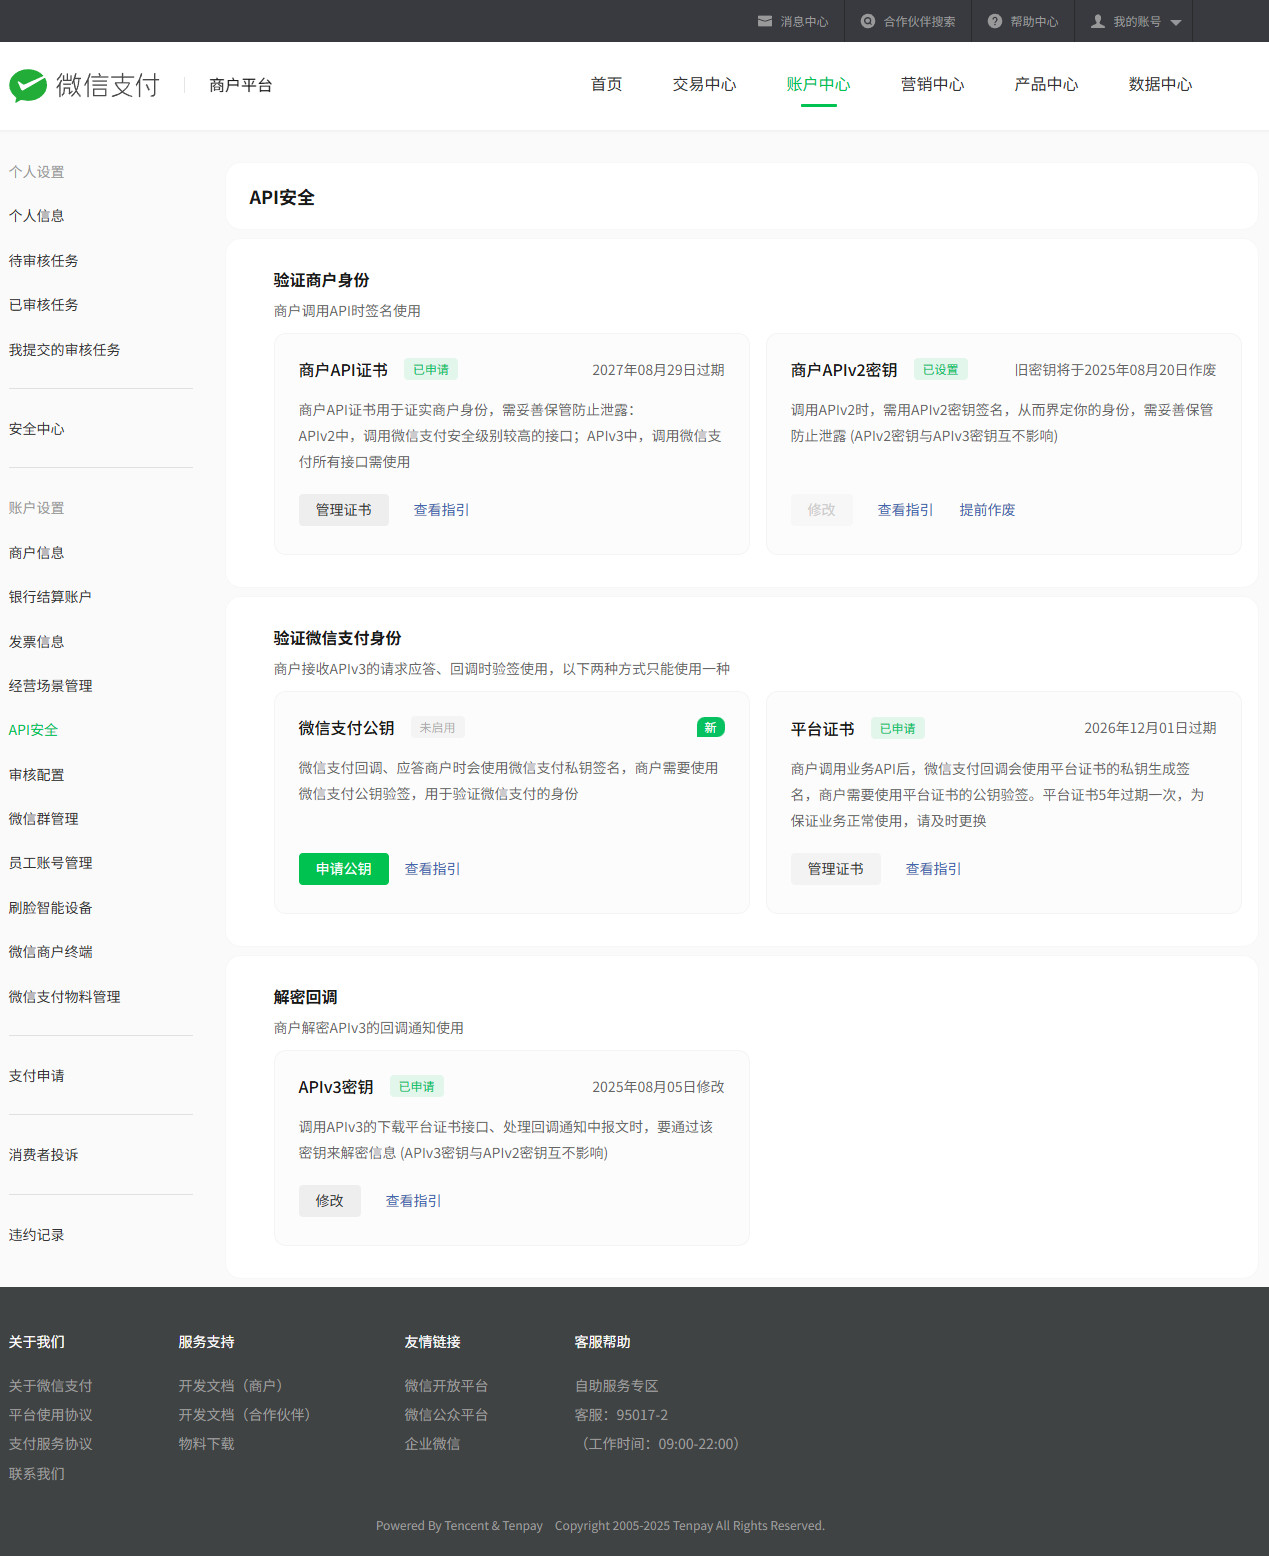Click 企业微信 footer link

[433, 1444]
